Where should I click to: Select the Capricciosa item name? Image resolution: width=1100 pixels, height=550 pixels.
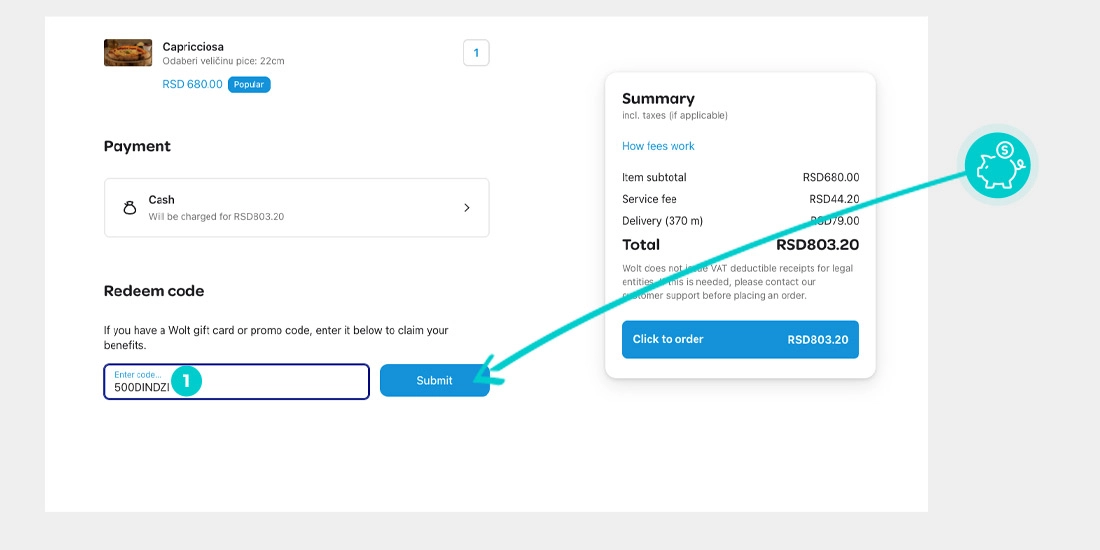tap(193, 46)
